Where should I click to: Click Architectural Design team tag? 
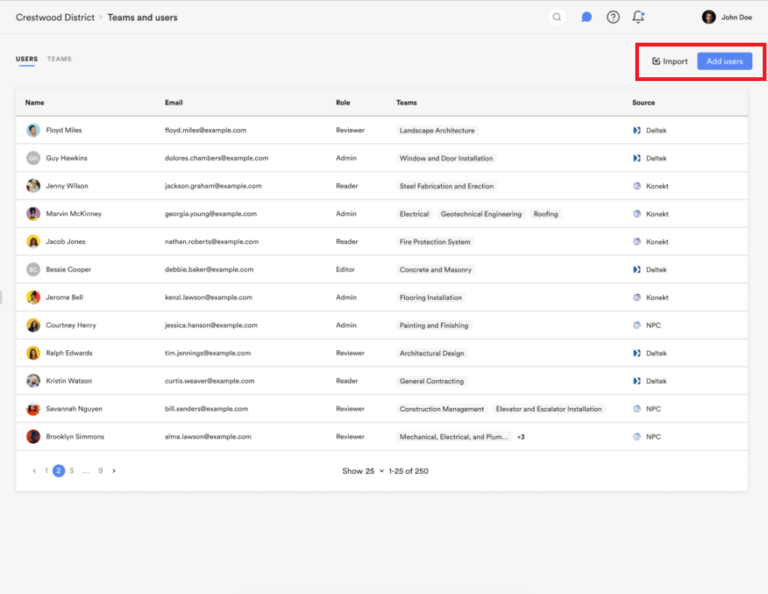click(x=432, y=354)
